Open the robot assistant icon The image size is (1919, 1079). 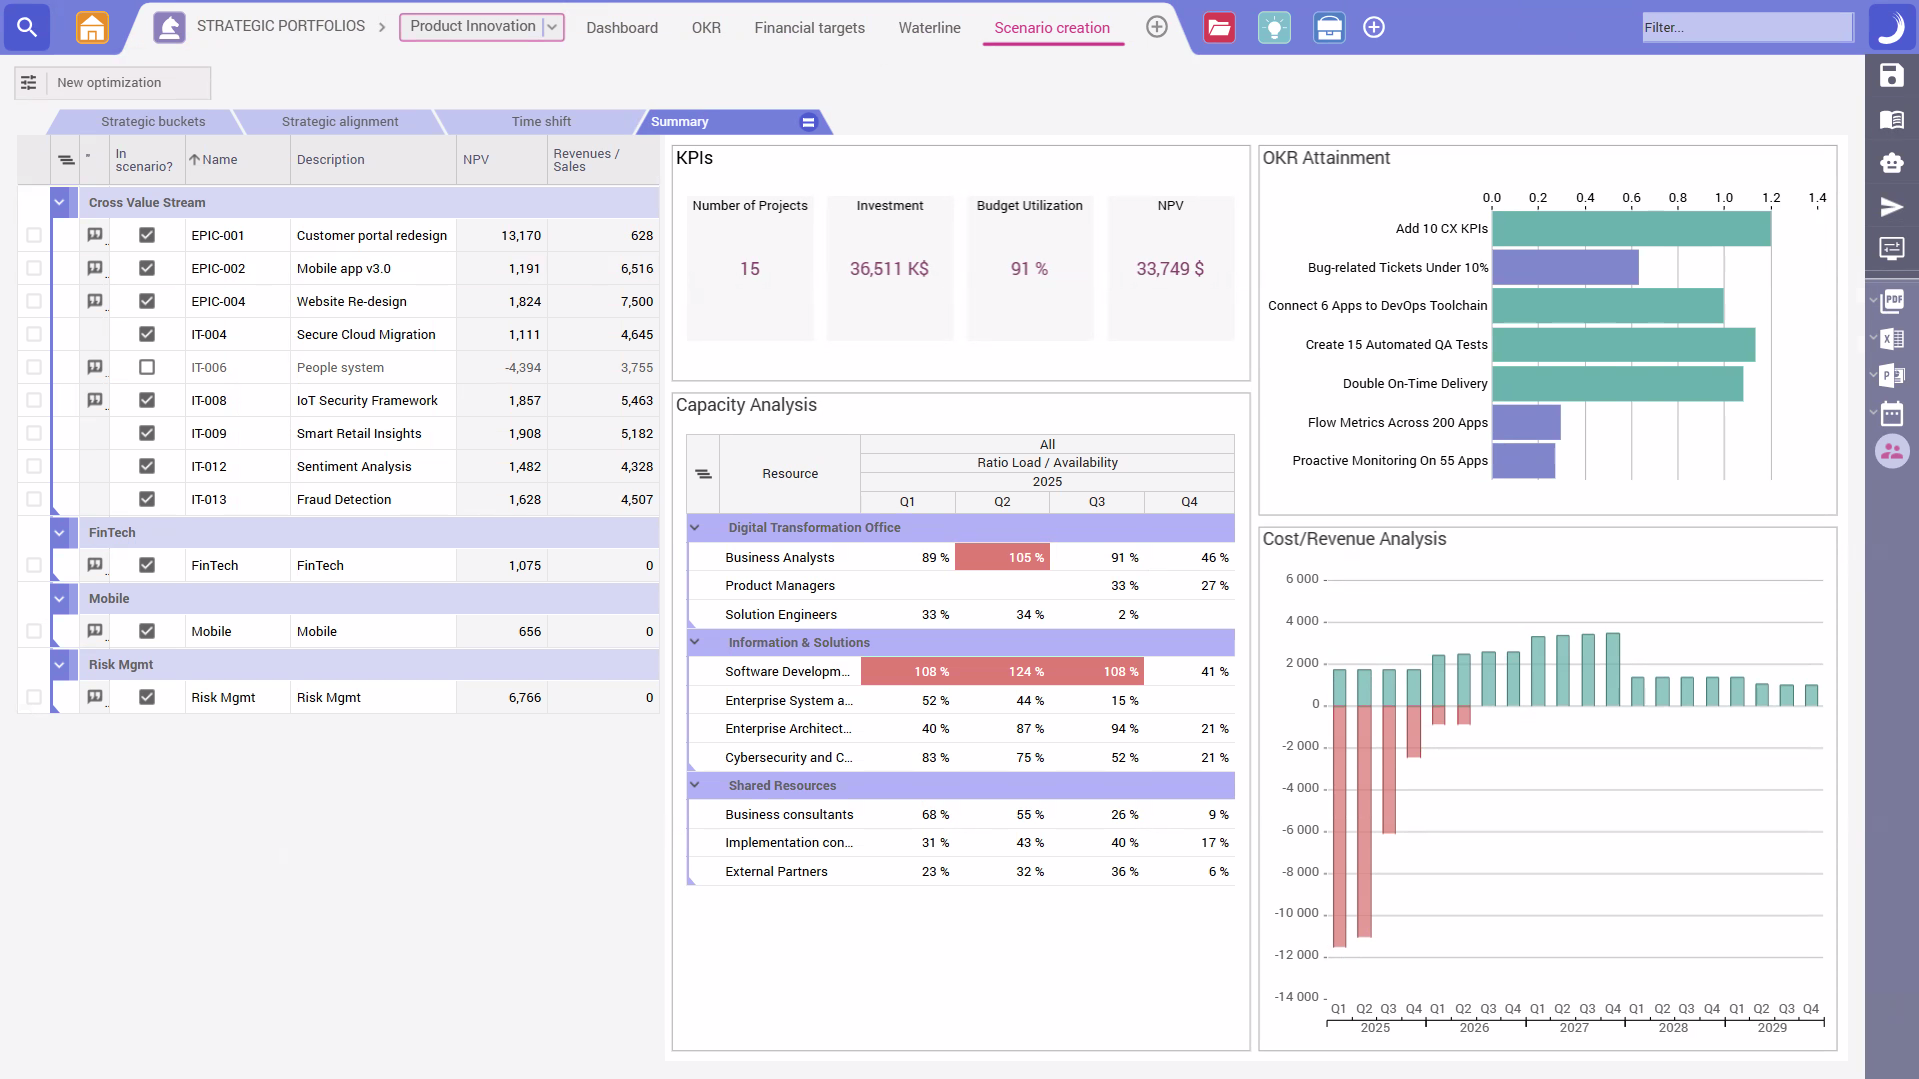[x=1890, y=162]
